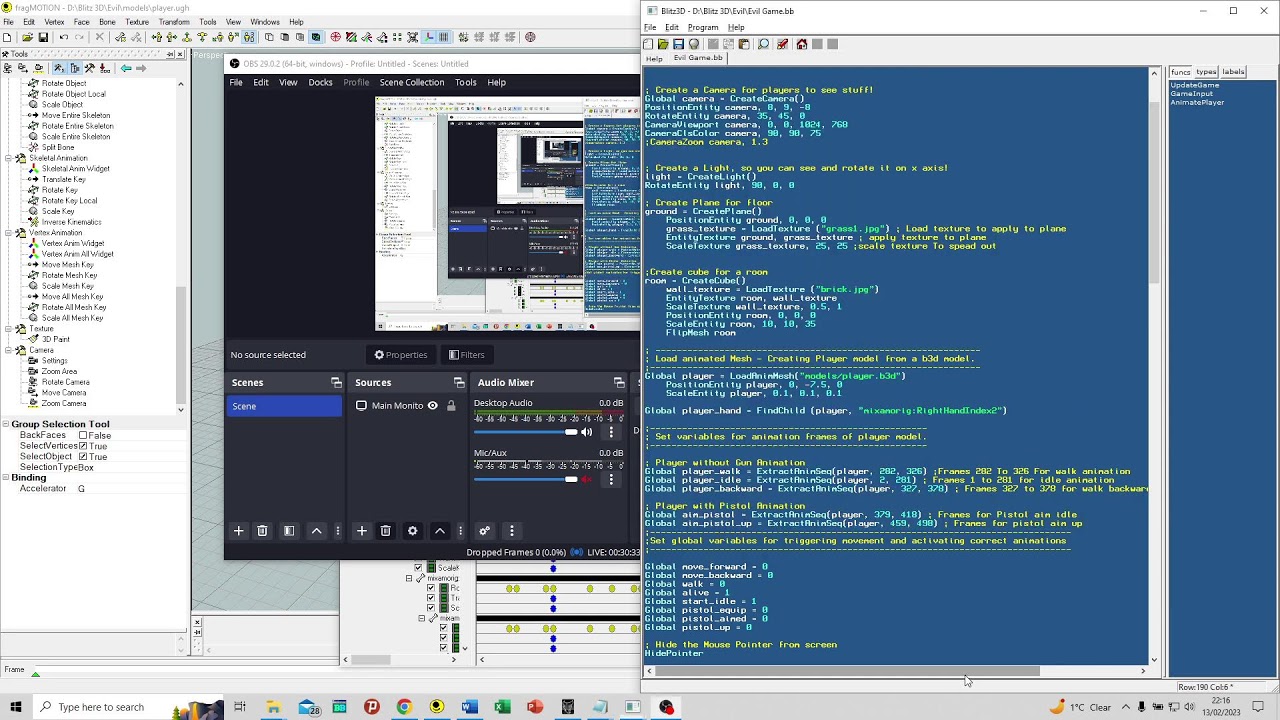Click New file icon in fragMOTION toolbar

pyautogui.click(x=8, y=37)
